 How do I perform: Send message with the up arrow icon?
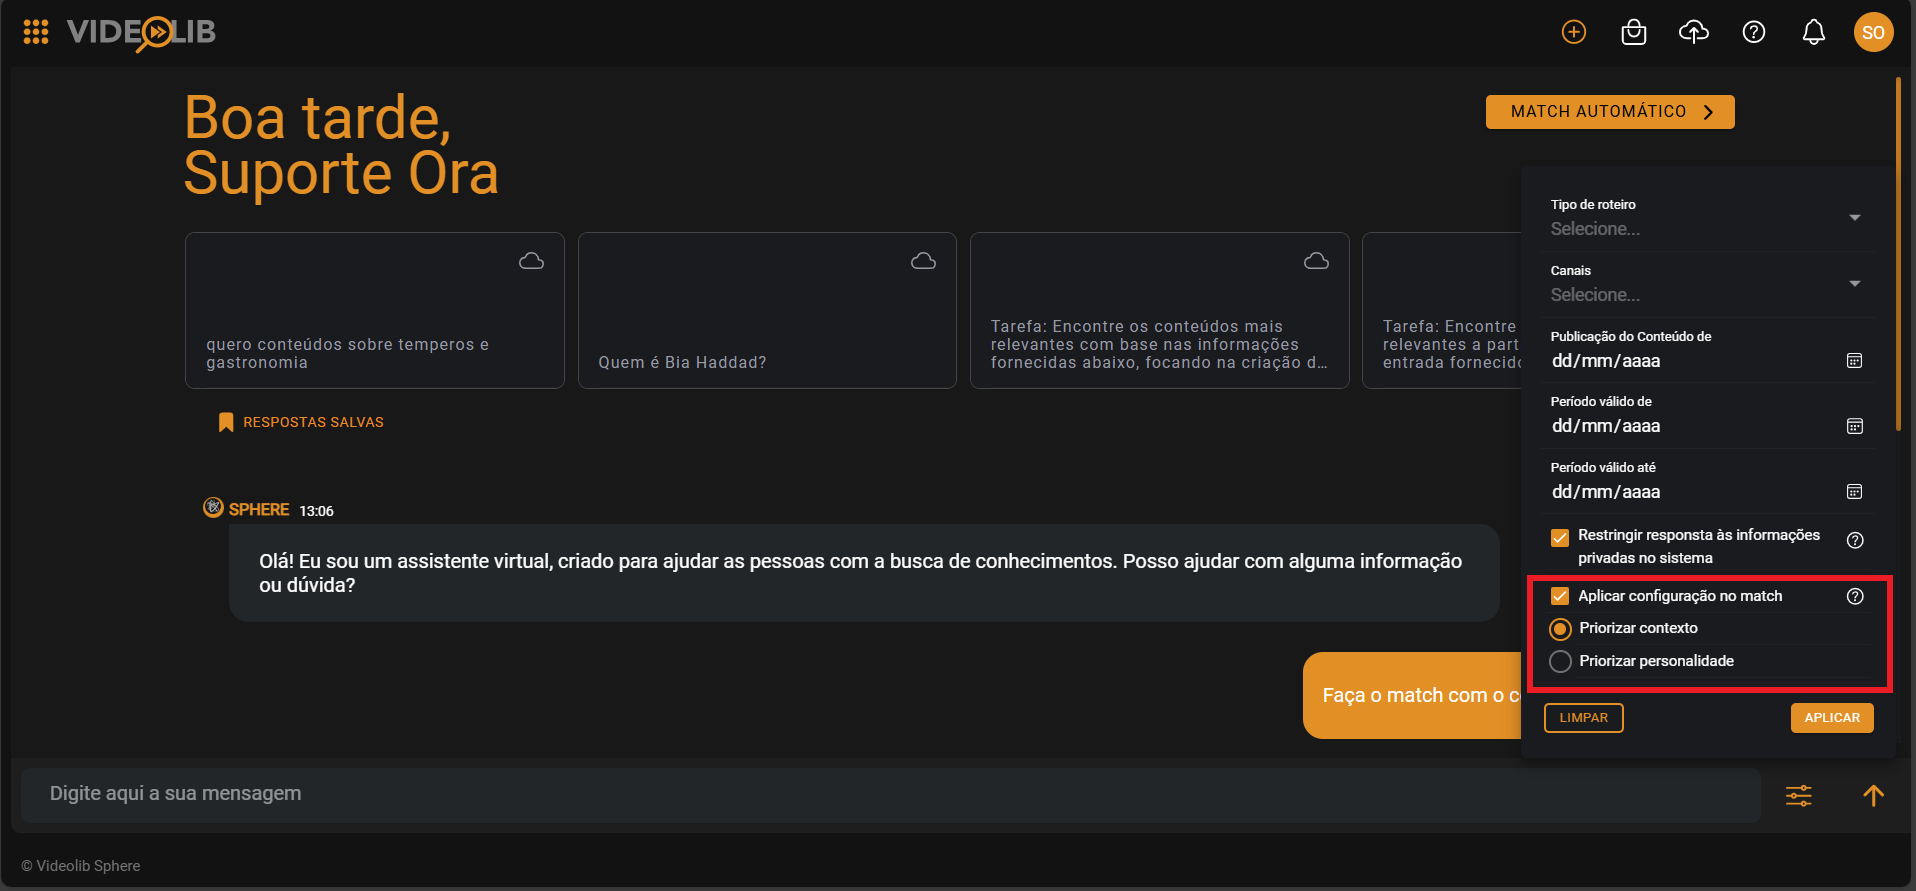[1874, 795]
